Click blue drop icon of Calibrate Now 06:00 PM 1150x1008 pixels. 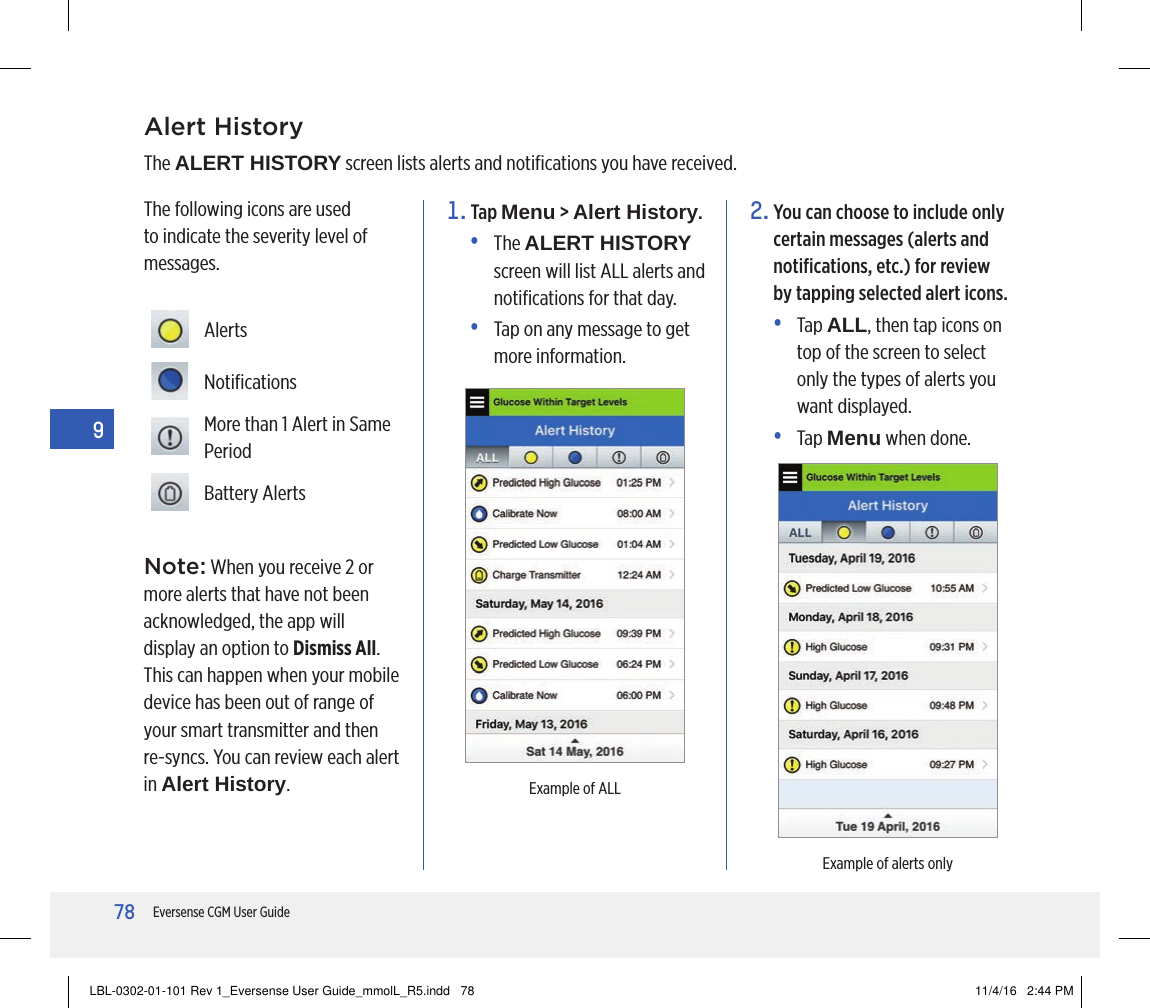pyautogui.click(x=479, y=695)
